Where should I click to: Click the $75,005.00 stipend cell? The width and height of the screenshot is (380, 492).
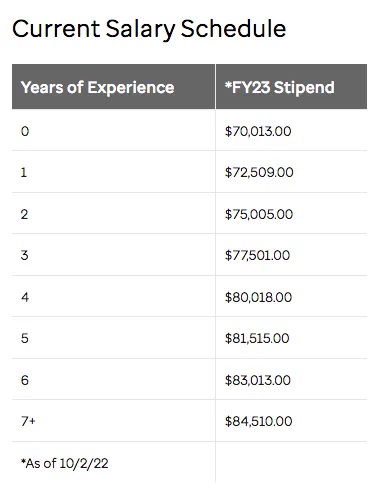point(291,213)
